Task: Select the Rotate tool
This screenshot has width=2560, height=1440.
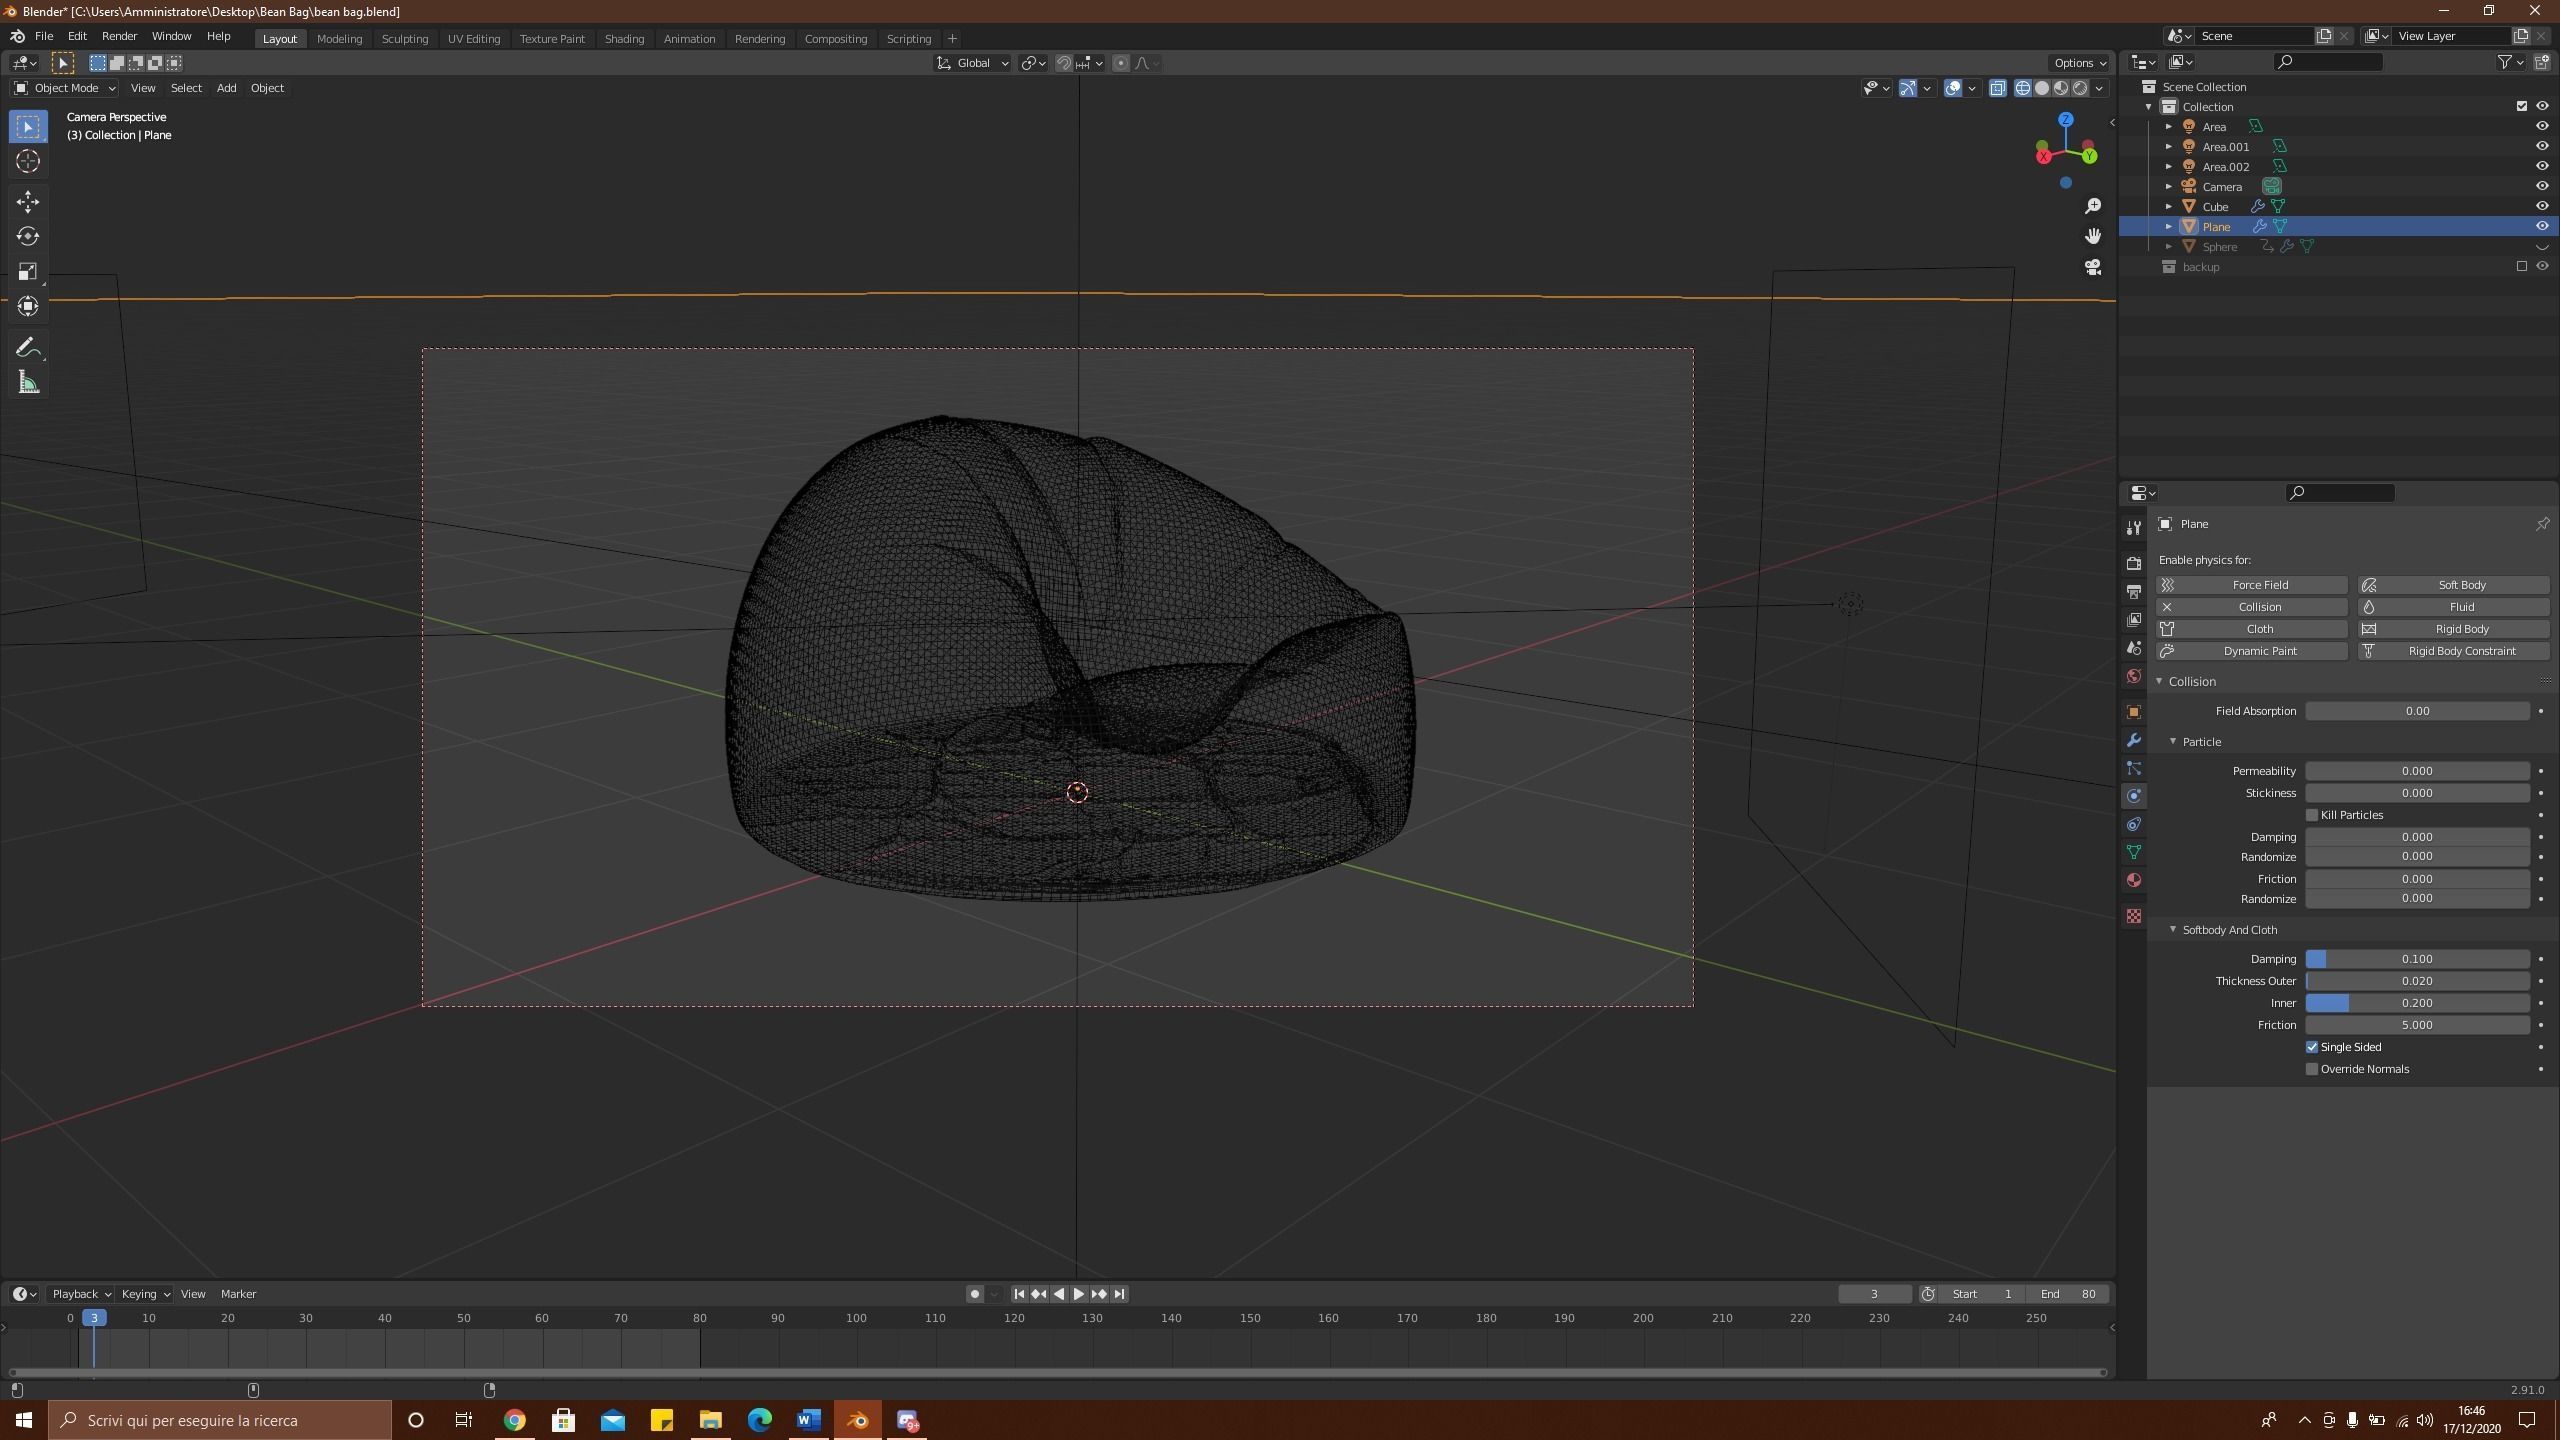Action: [x=27, y=236]
